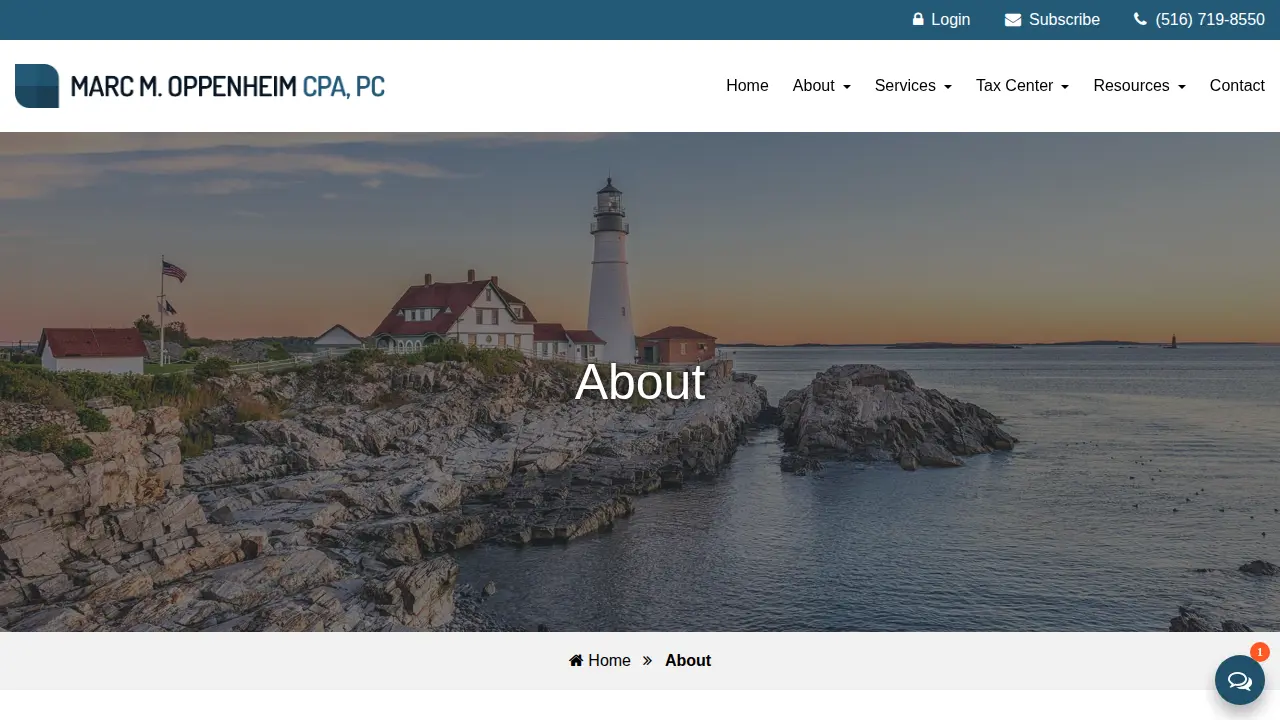
Task: Expand the Tax Center dropdown menu
Action: (1022, 86)
